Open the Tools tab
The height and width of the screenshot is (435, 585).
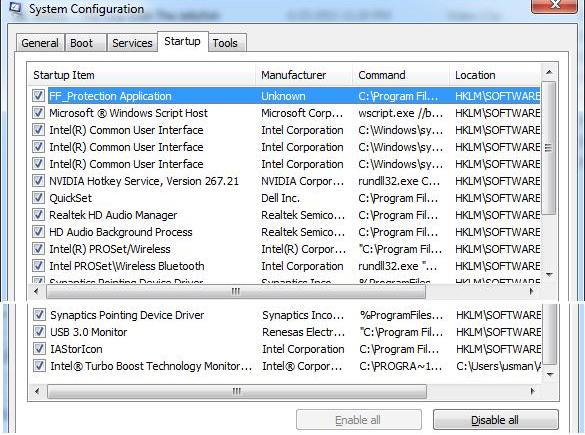(x=227, y=43)
